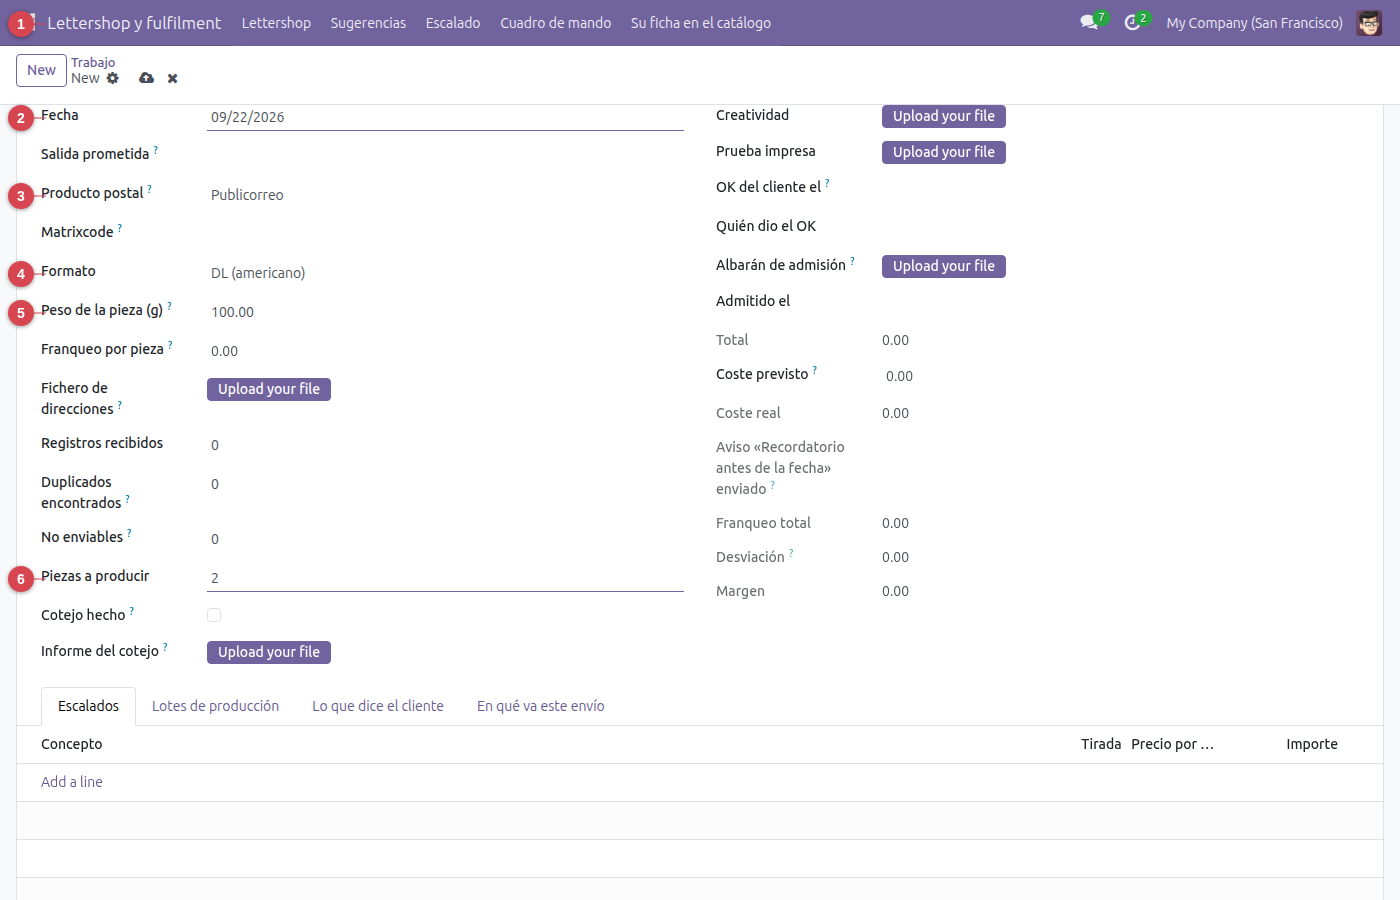1400x900 pixels.
Task: Save record with the cloud upload icon
Action: pos(147,78)
